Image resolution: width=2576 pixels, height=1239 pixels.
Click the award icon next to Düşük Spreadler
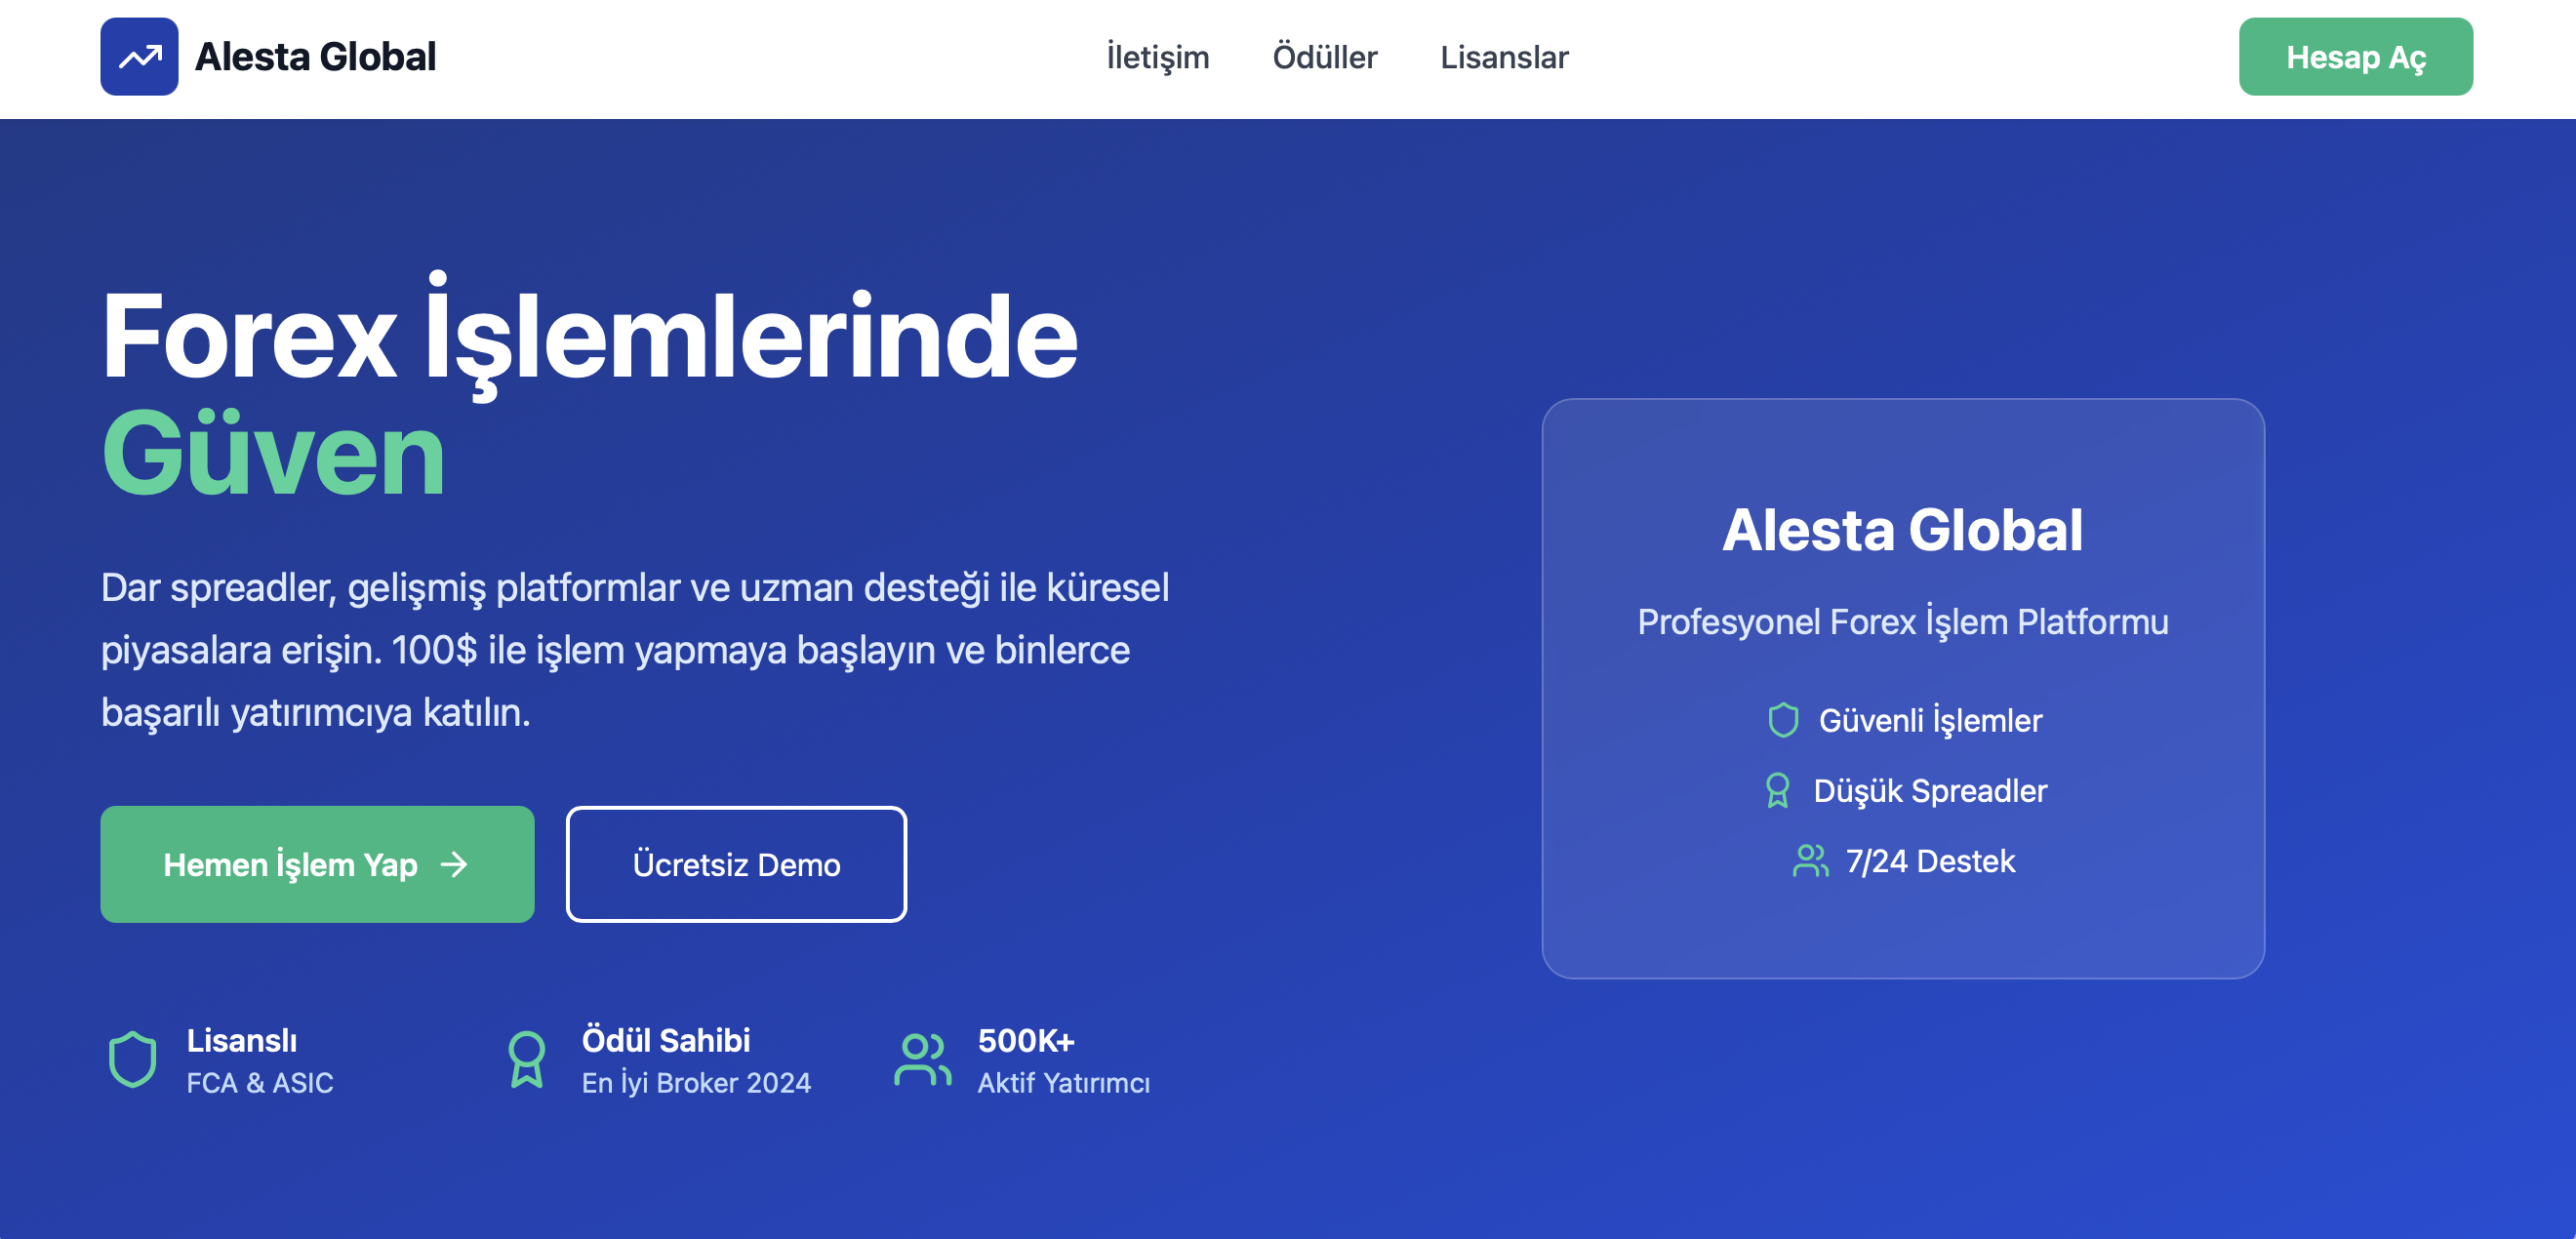pos(1777,790)
